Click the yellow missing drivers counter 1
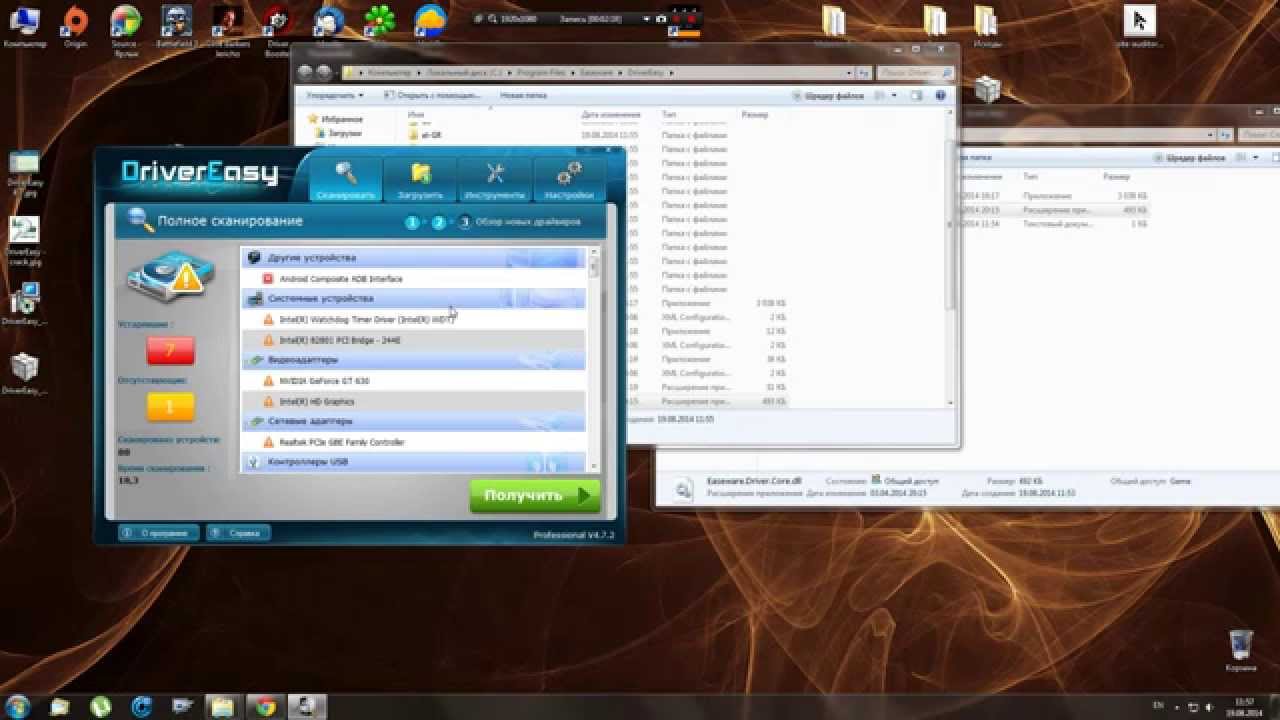 (170, 406)
